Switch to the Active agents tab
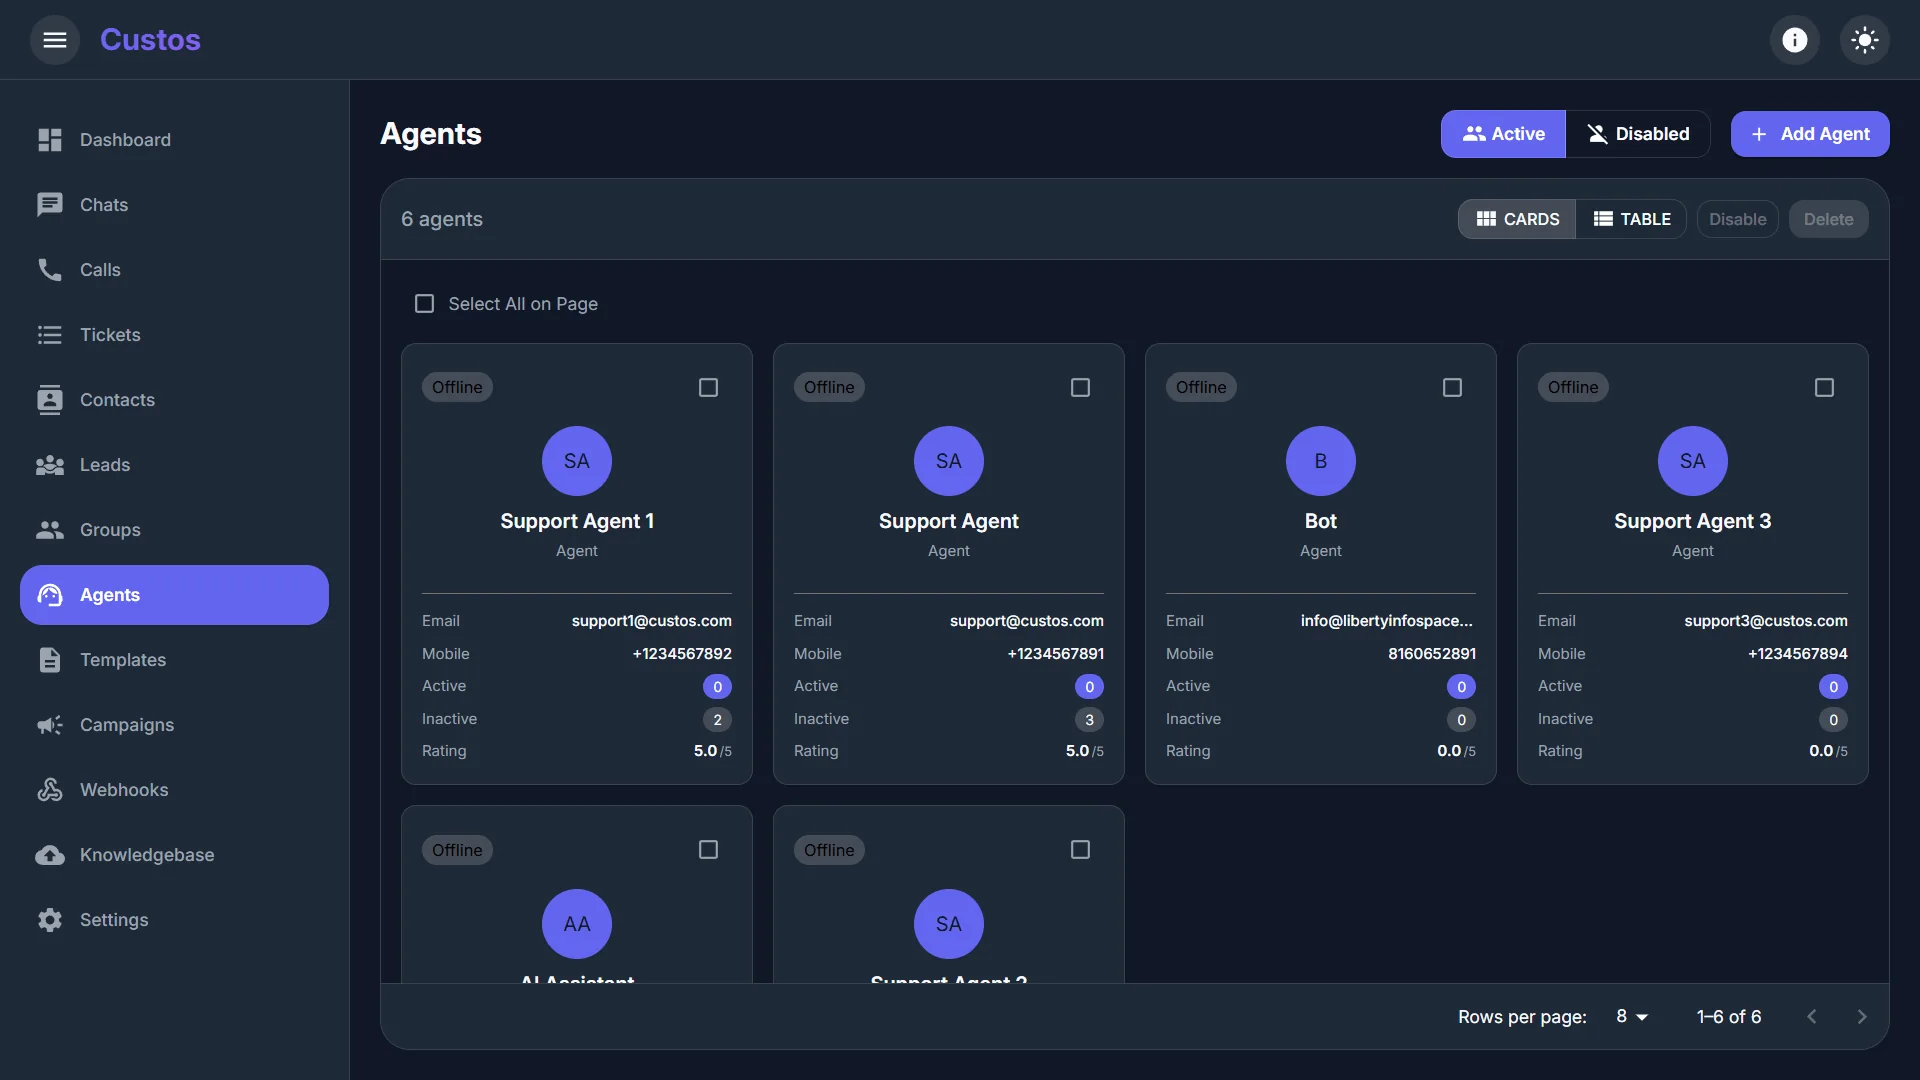 (x=1503, y=134)
